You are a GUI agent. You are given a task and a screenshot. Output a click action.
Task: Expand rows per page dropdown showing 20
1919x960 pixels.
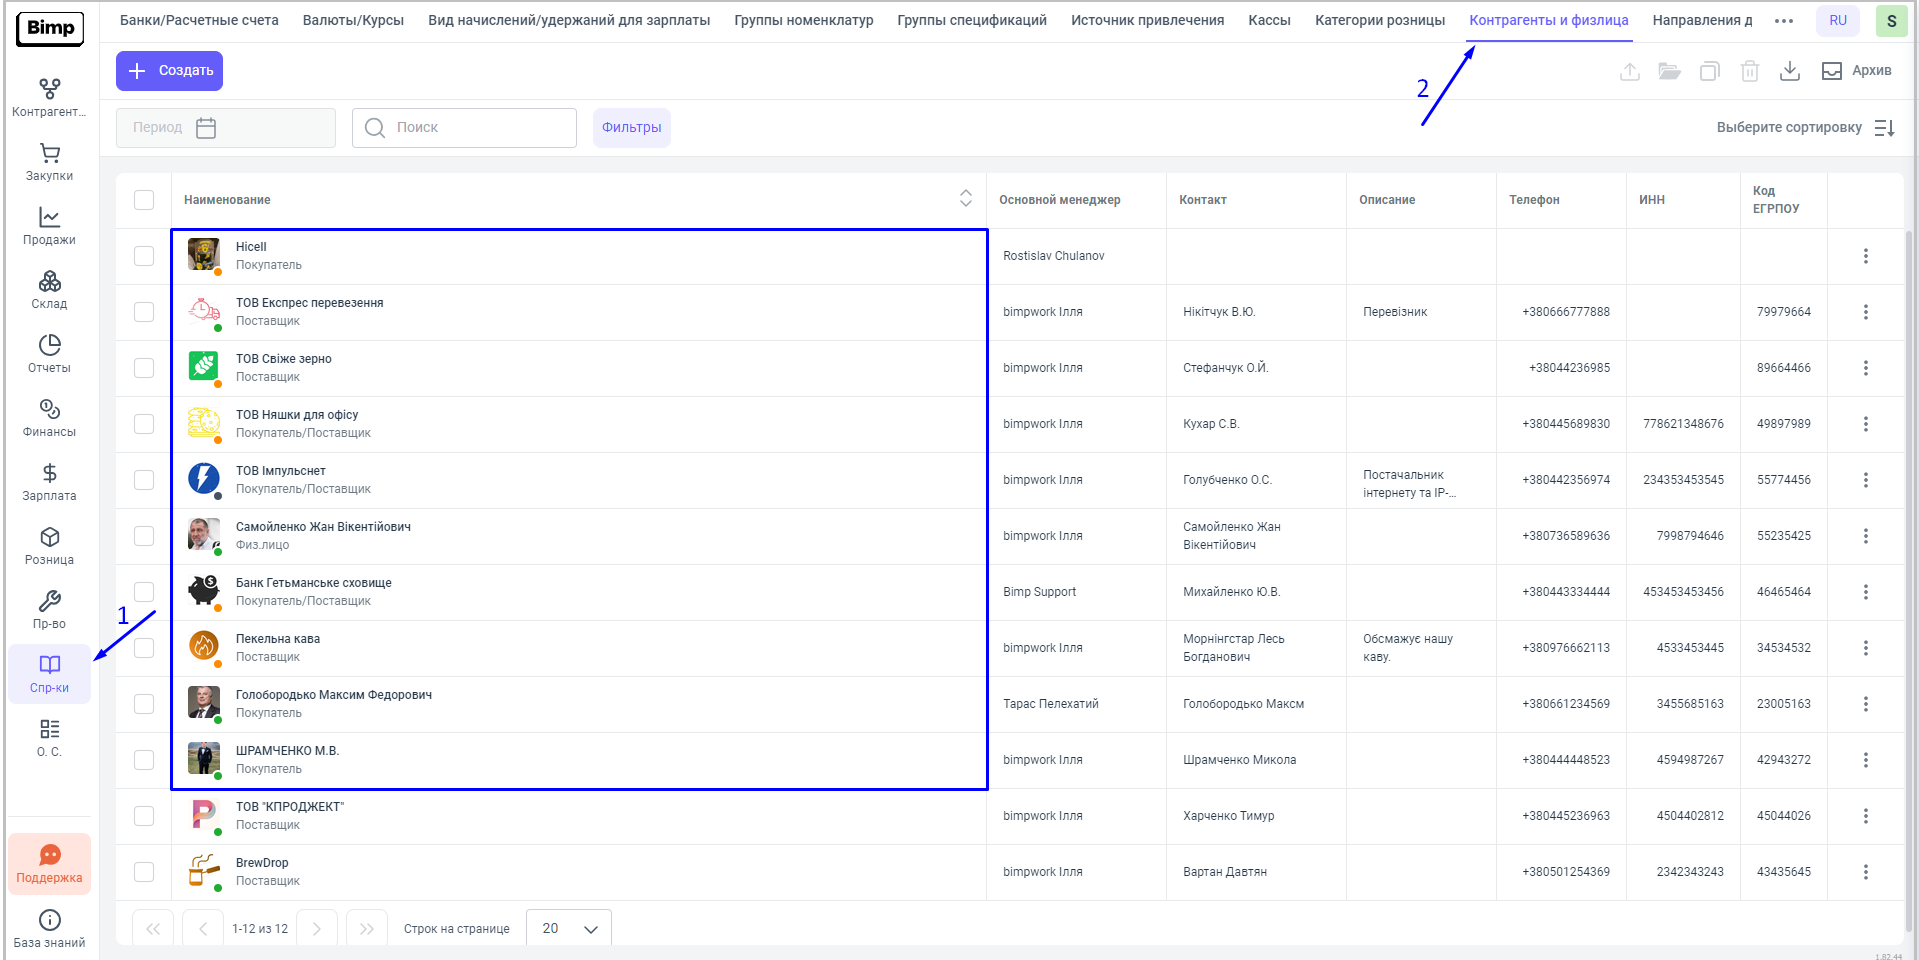[x=569, y=929]
